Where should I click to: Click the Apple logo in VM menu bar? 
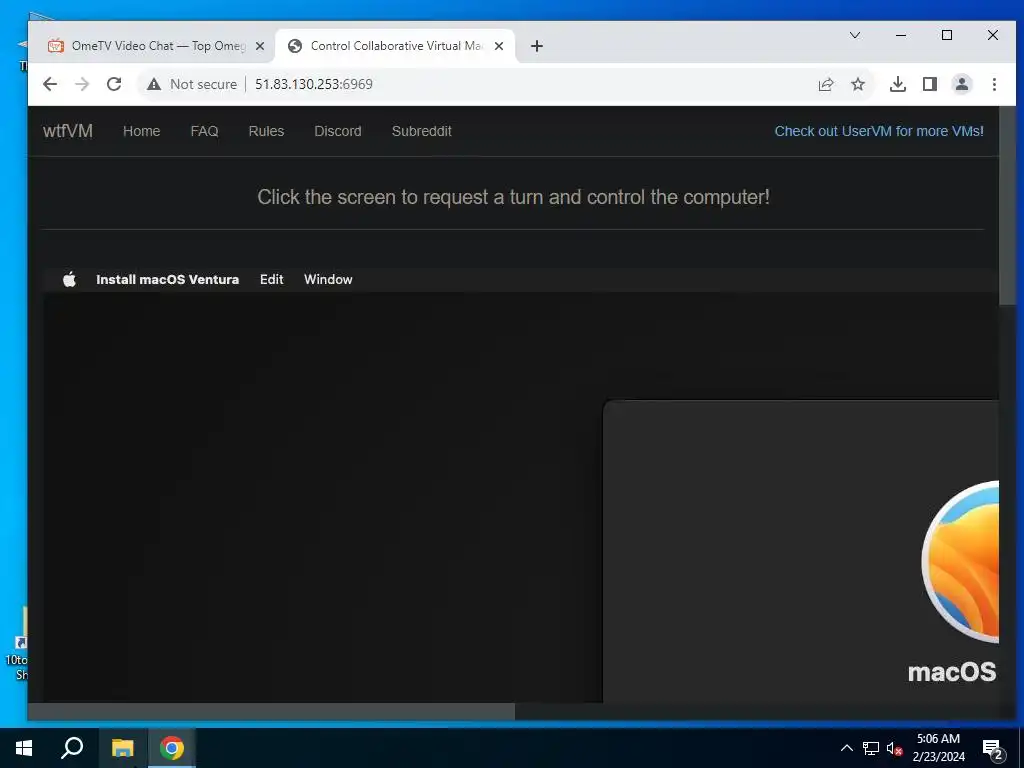(x=69, y=280)
